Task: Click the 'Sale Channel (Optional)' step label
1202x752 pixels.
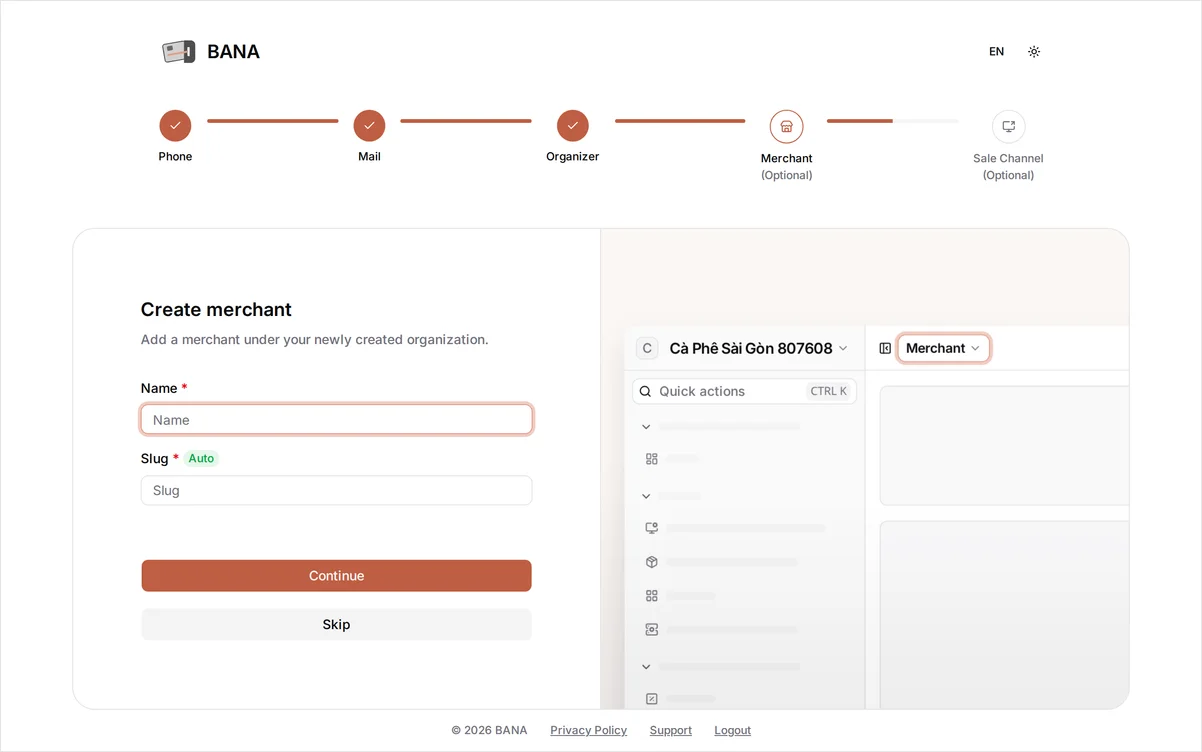Action: point(1008,166)
